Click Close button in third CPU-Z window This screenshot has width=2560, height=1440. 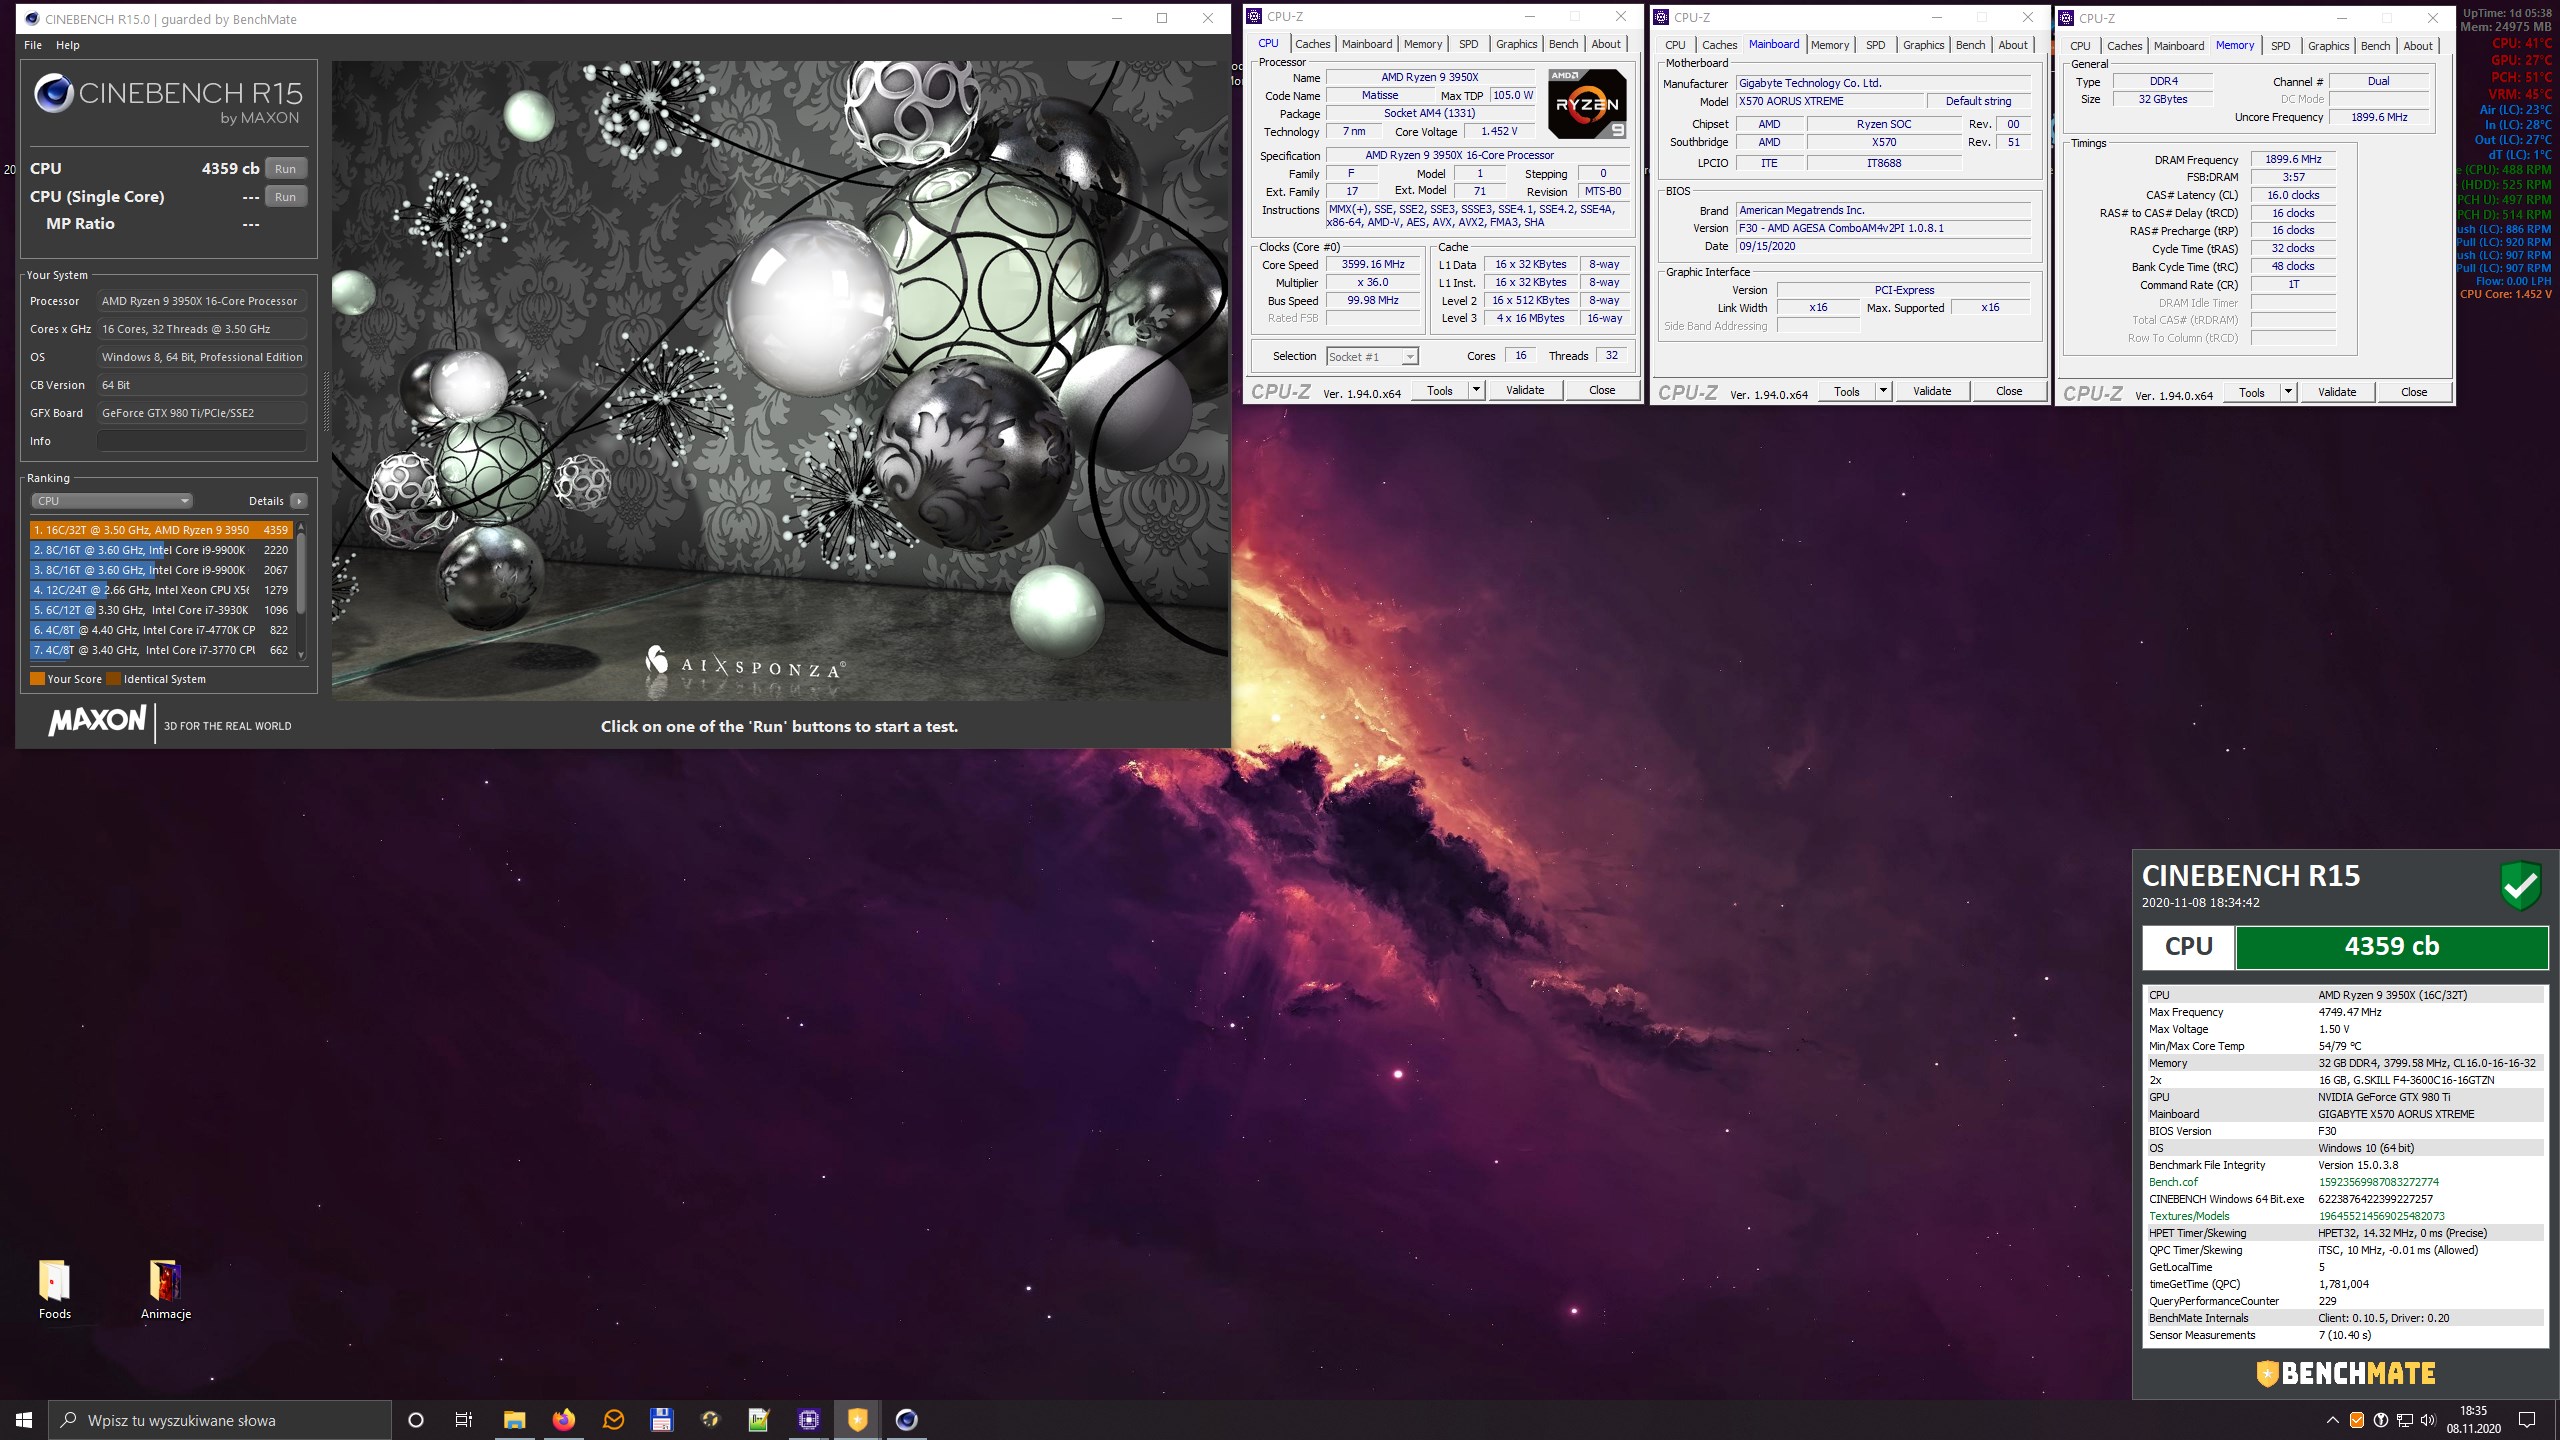coord(2414,393)
